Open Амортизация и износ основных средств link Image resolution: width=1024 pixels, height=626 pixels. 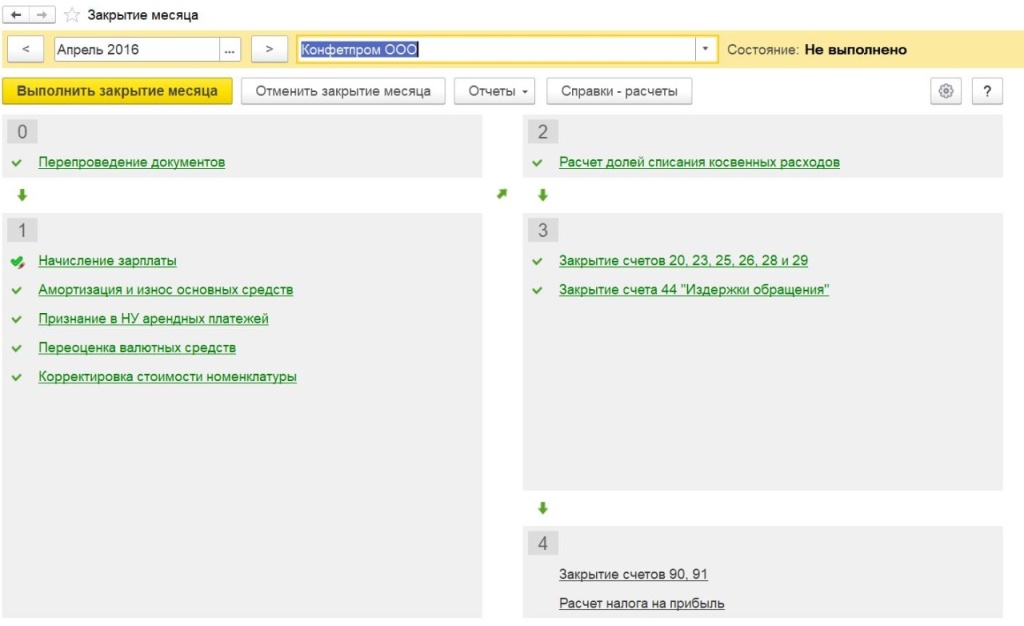tap(166, 290)
